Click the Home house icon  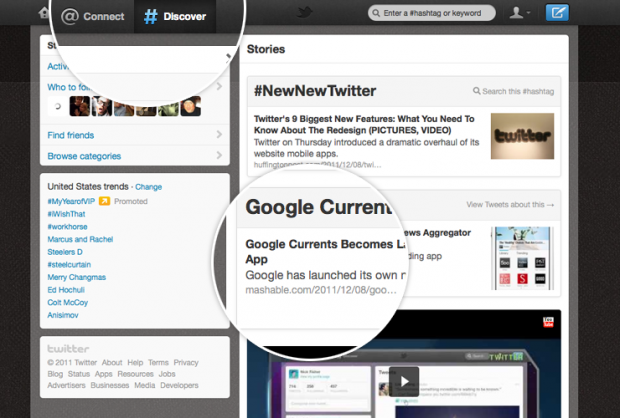(x=44, y=13)
